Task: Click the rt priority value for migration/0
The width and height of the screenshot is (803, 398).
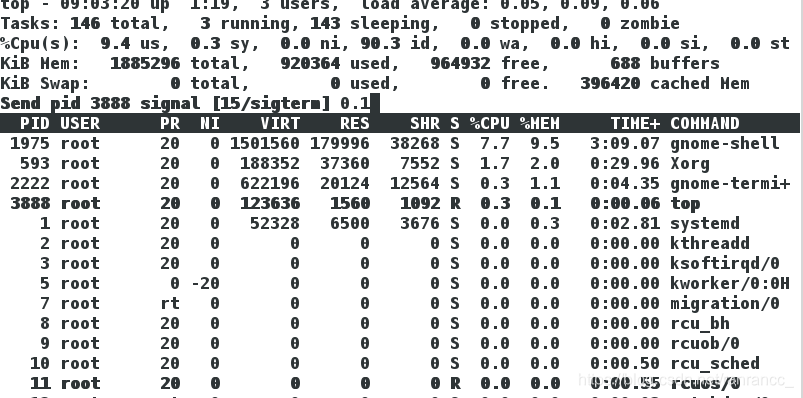Action: [170, 304]
